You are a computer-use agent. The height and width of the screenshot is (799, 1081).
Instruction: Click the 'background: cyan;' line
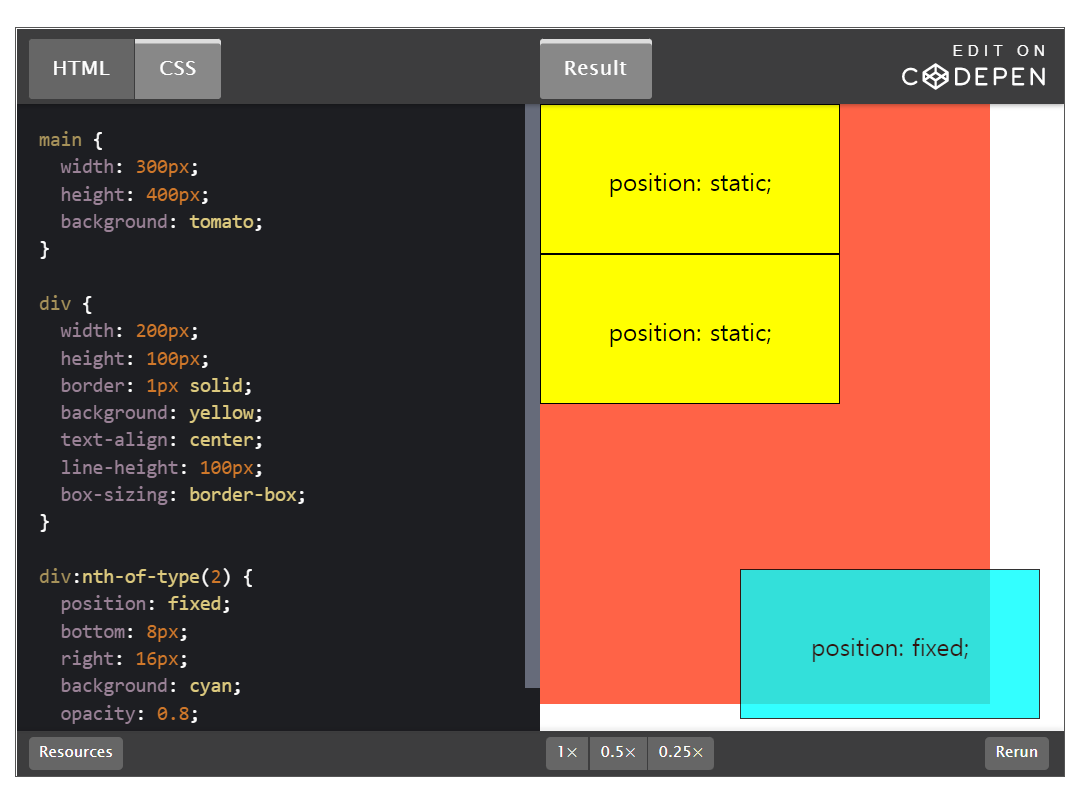pos(151,686)
